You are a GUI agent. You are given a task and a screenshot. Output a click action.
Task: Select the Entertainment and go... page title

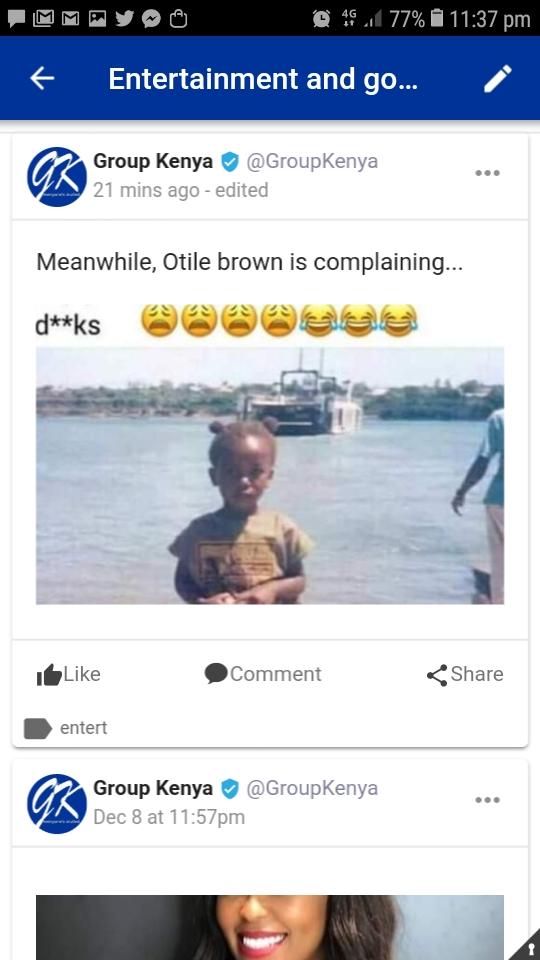coord(263,79)
